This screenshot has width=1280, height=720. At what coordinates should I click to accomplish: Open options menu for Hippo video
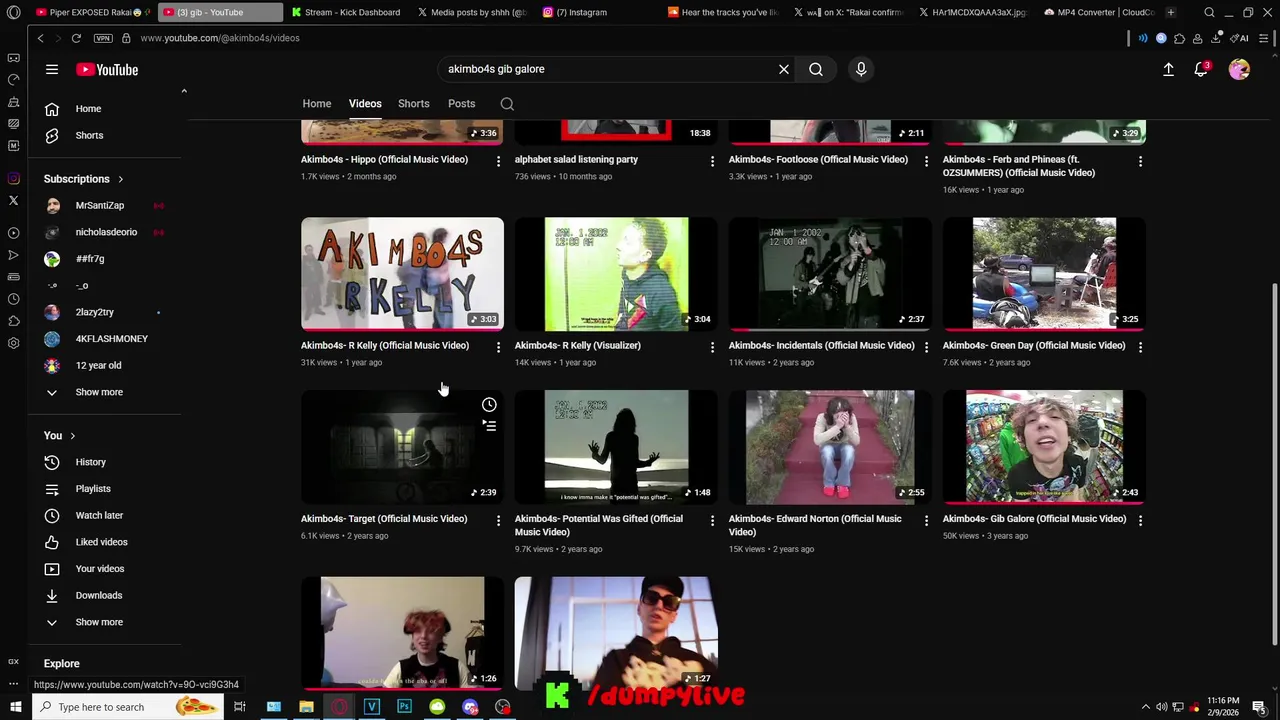pos(498,160)
